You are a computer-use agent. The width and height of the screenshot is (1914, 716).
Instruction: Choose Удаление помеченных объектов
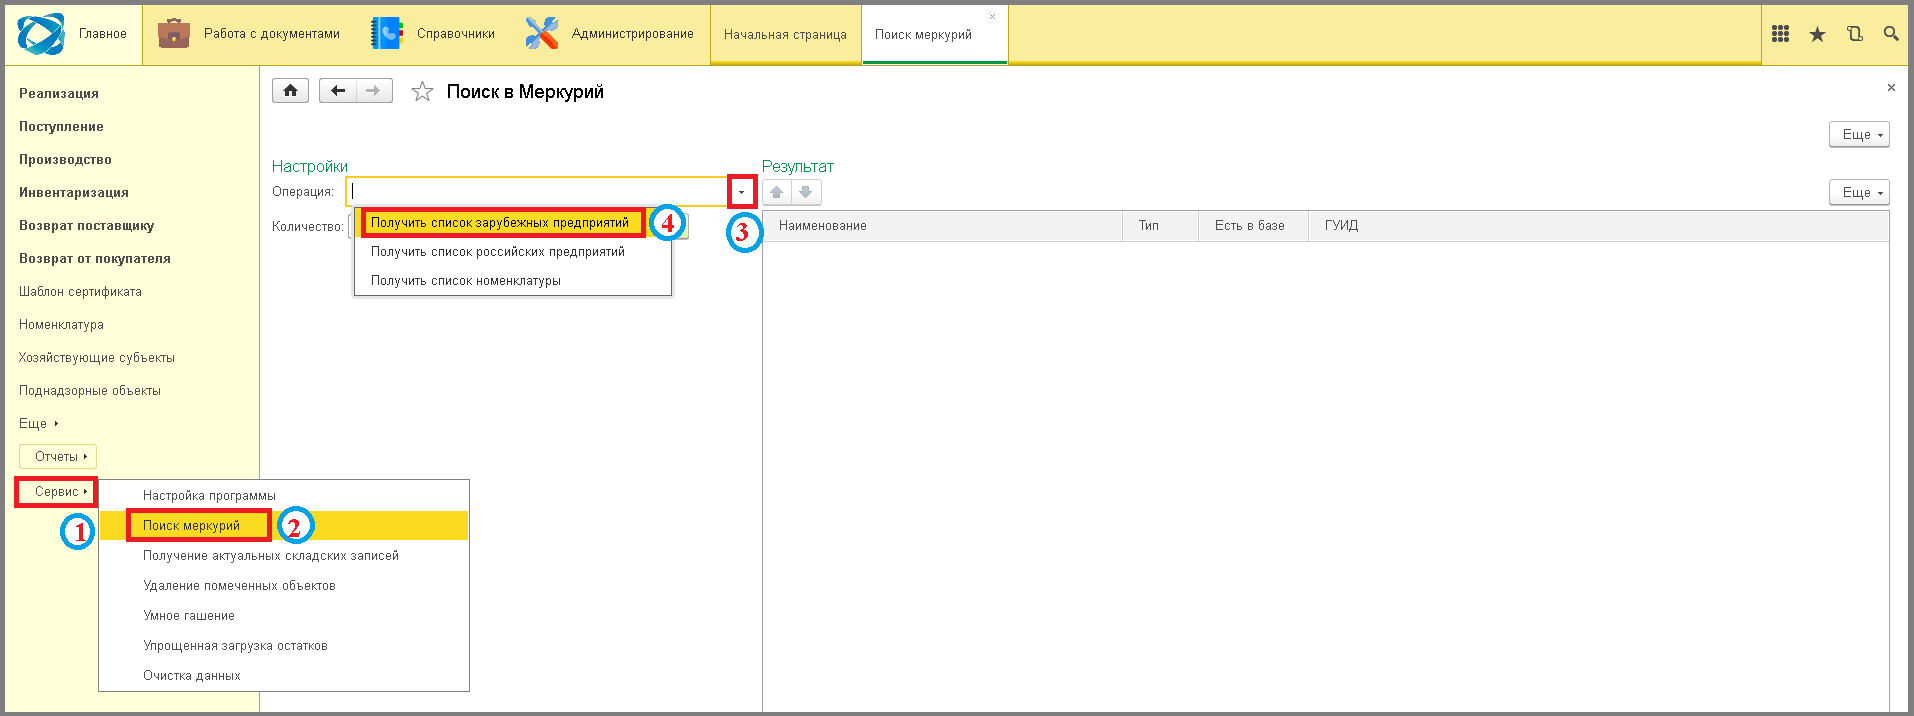(x=284, y=586)
